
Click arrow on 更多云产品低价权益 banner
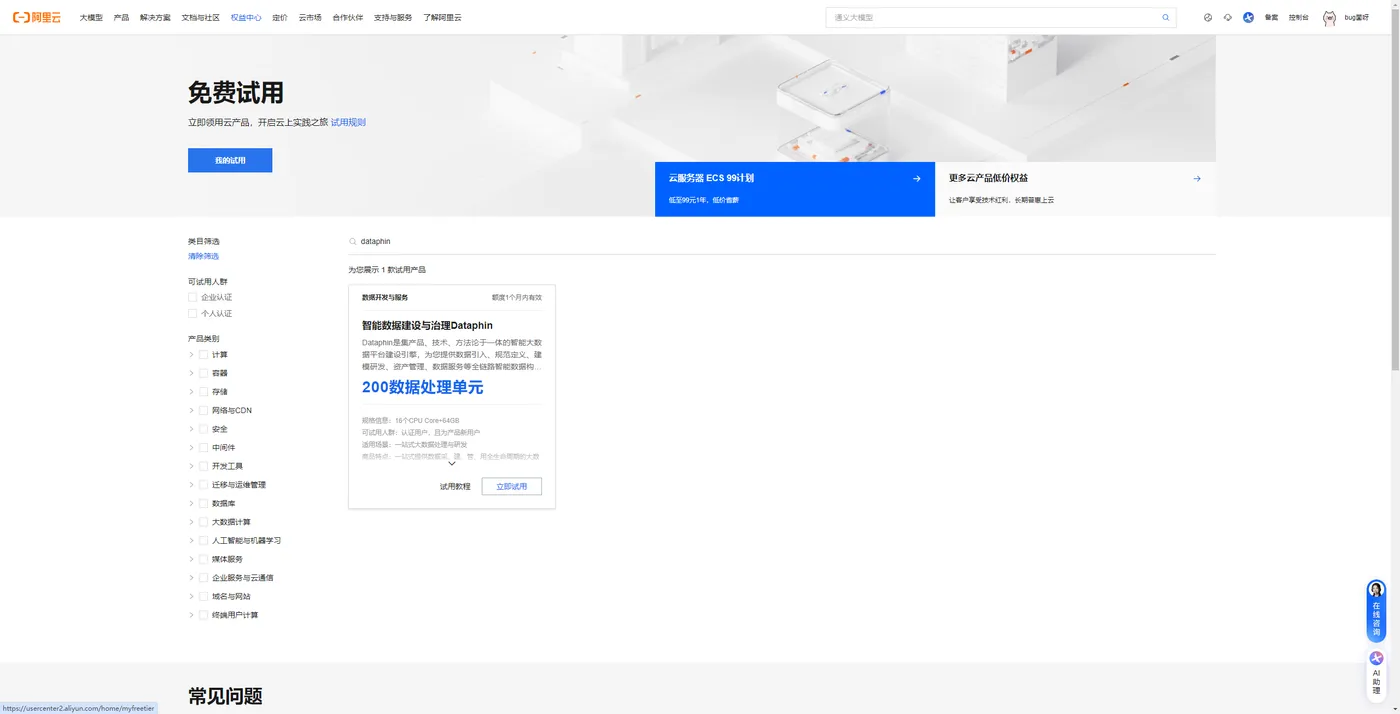[1197, 178]
